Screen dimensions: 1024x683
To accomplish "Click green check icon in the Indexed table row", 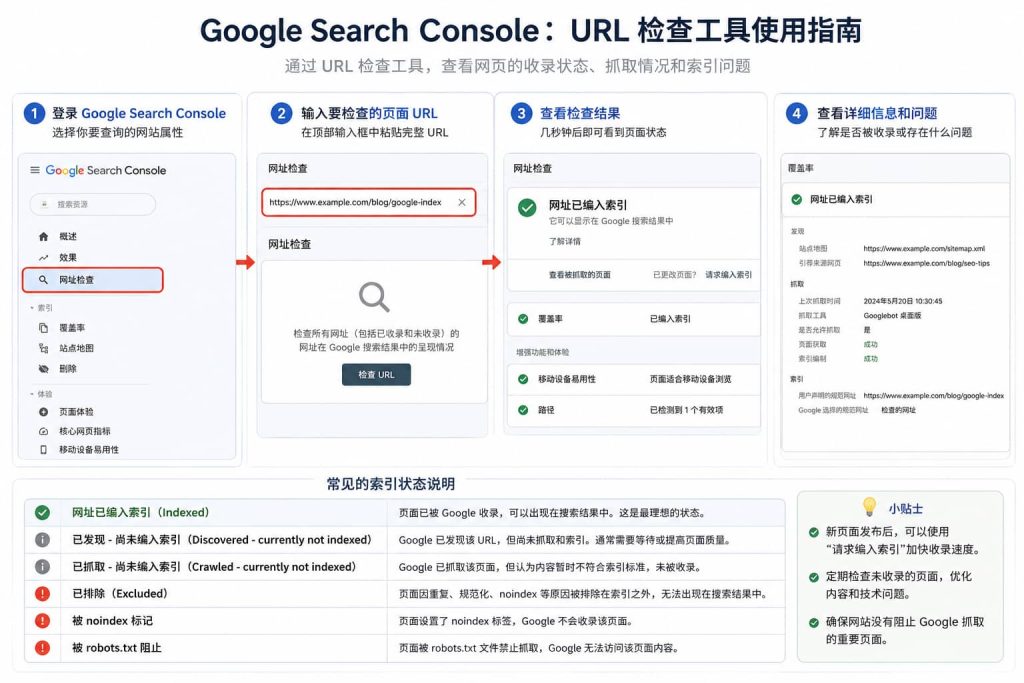I will coord(42,513).
